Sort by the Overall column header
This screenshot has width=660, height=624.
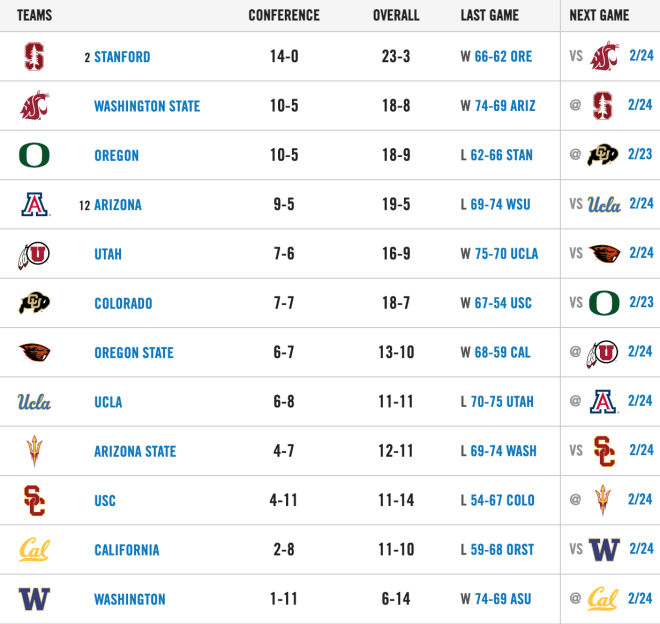[x=396, y=15]
